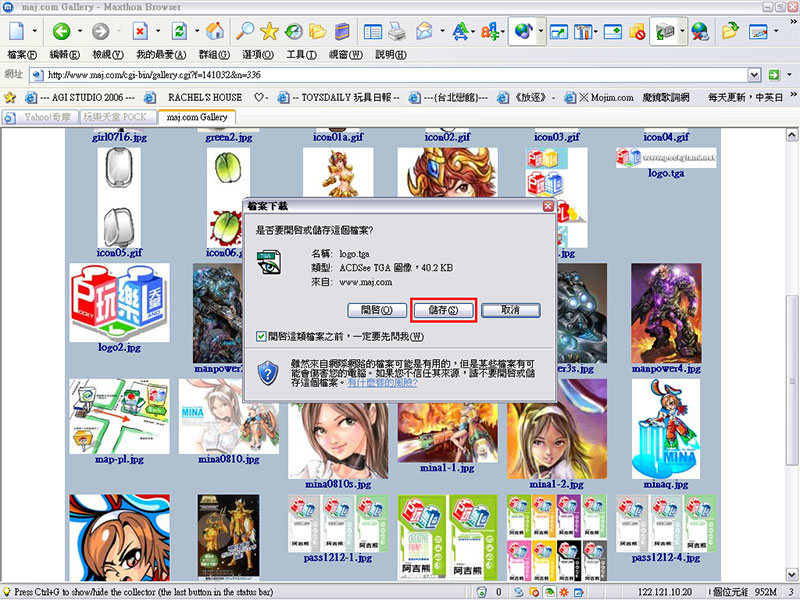Expand the address bar URL dropdown
Screen dimensions: 800x600
click(756, 75)
